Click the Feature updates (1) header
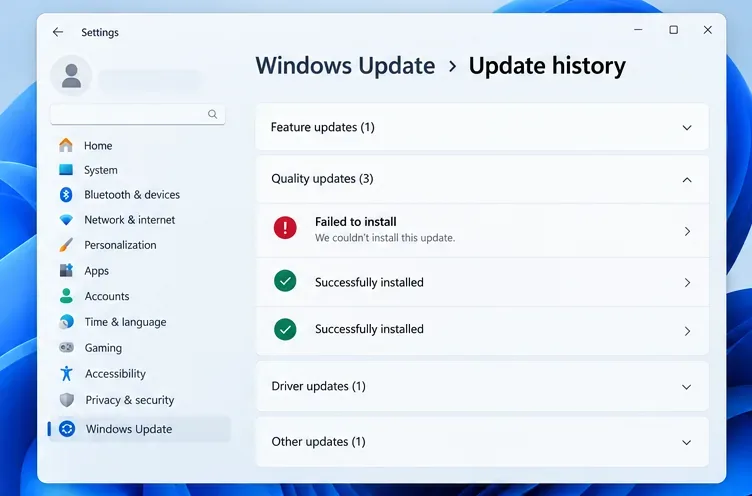 [482, 127]
